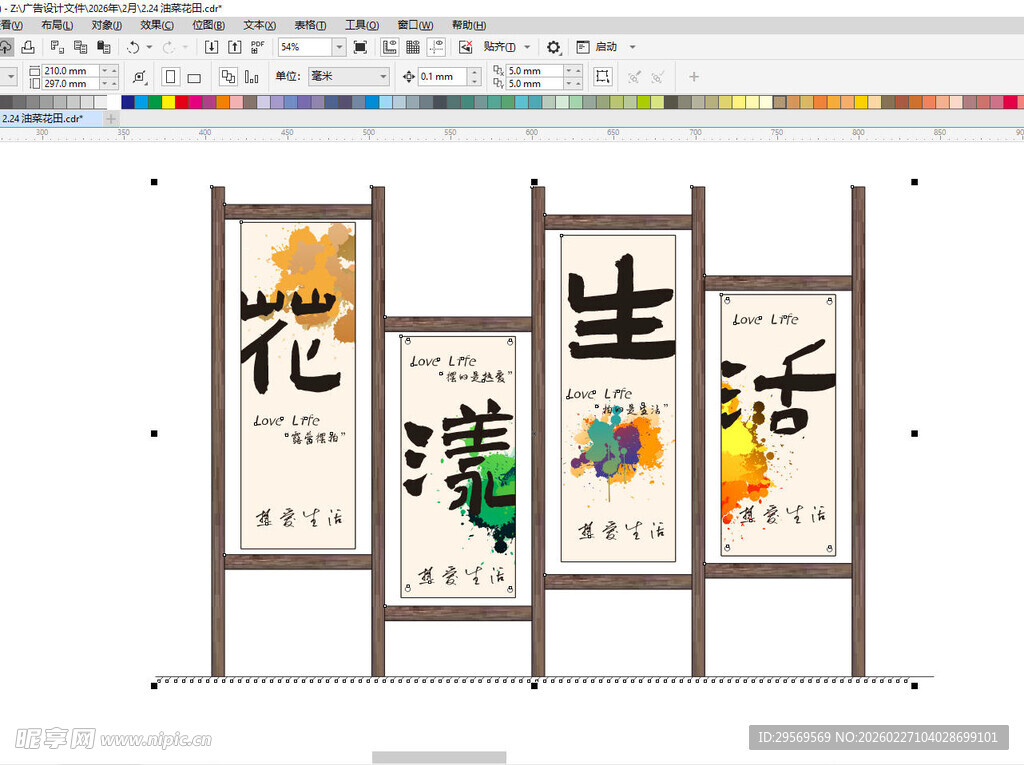
Task: Publish to PDF using the PDF icon
Action: pos(258,47)
